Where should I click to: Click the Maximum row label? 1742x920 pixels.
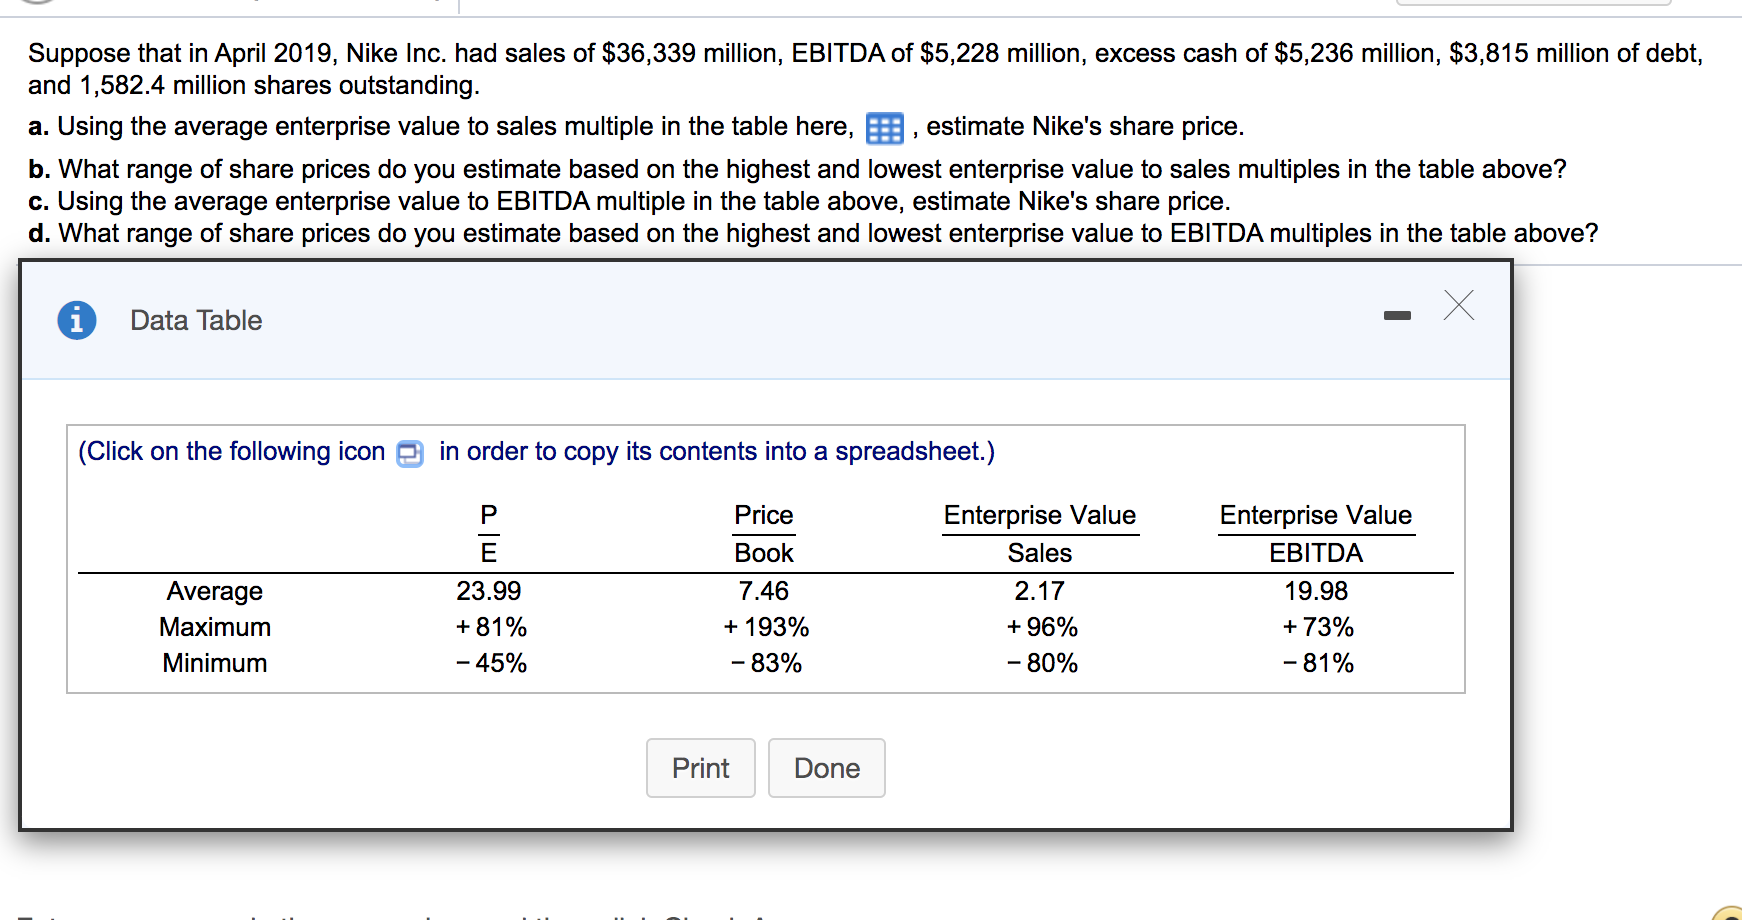215,627
